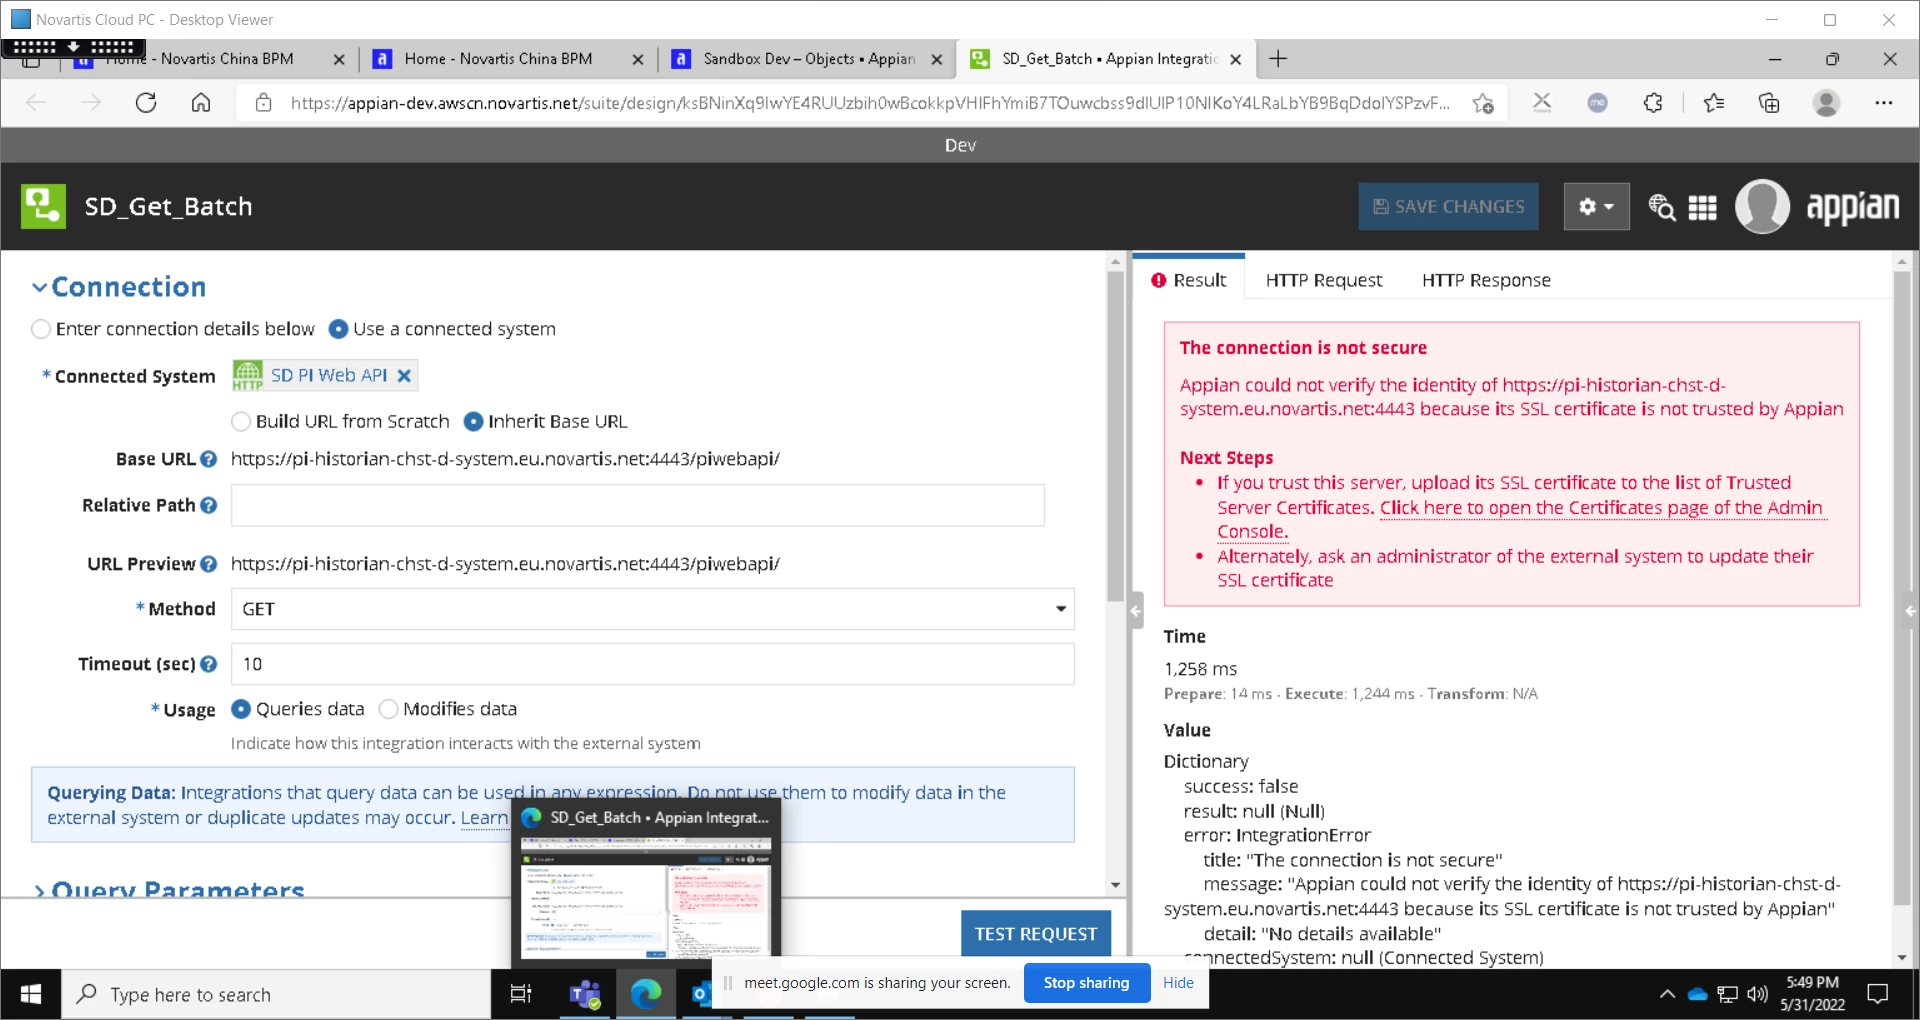1920x1020 pixels.
Task: Click the Base URL help icon
Action: tap(208, 459)
